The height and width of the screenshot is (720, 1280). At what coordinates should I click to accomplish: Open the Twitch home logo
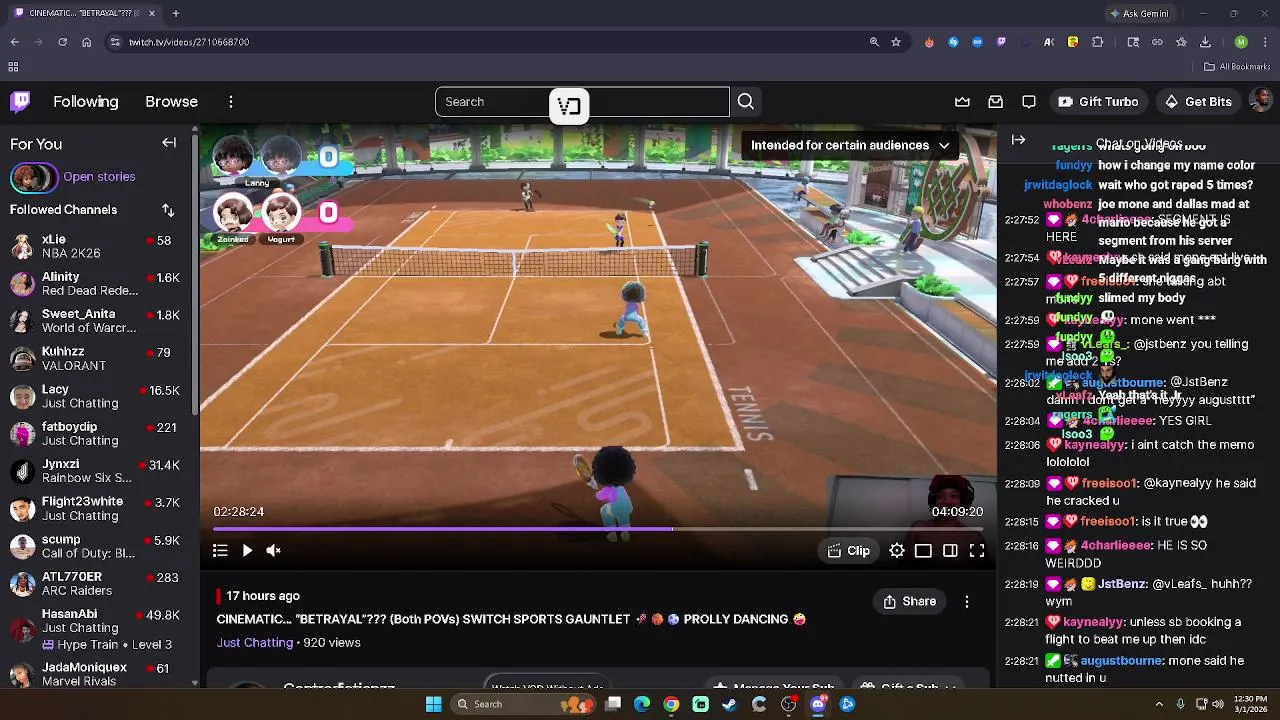click(20, 101)
